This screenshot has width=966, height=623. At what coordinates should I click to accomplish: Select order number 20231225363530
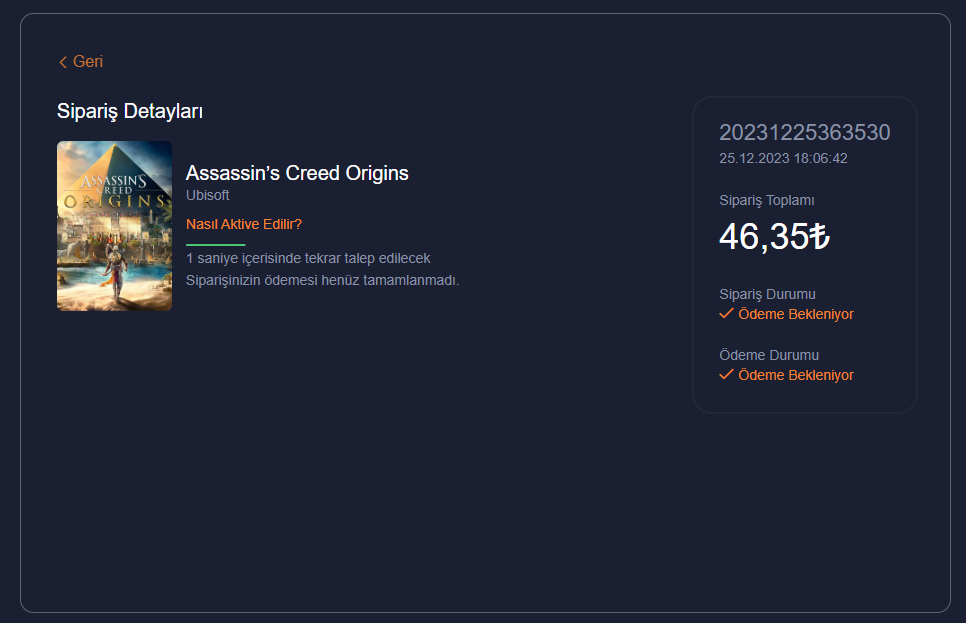pos(805,132)
